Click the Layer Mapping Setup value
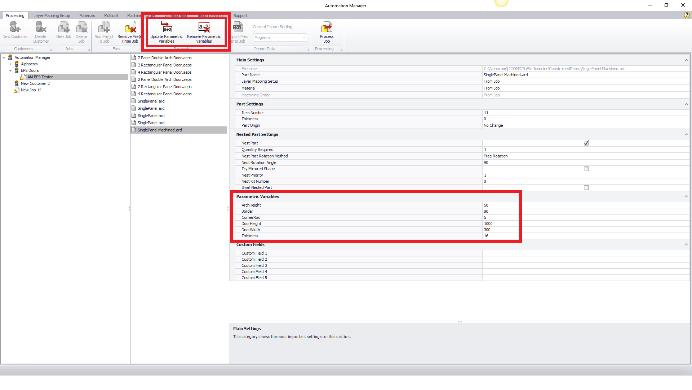Screen dimensions: 692x390 [585, 82]
